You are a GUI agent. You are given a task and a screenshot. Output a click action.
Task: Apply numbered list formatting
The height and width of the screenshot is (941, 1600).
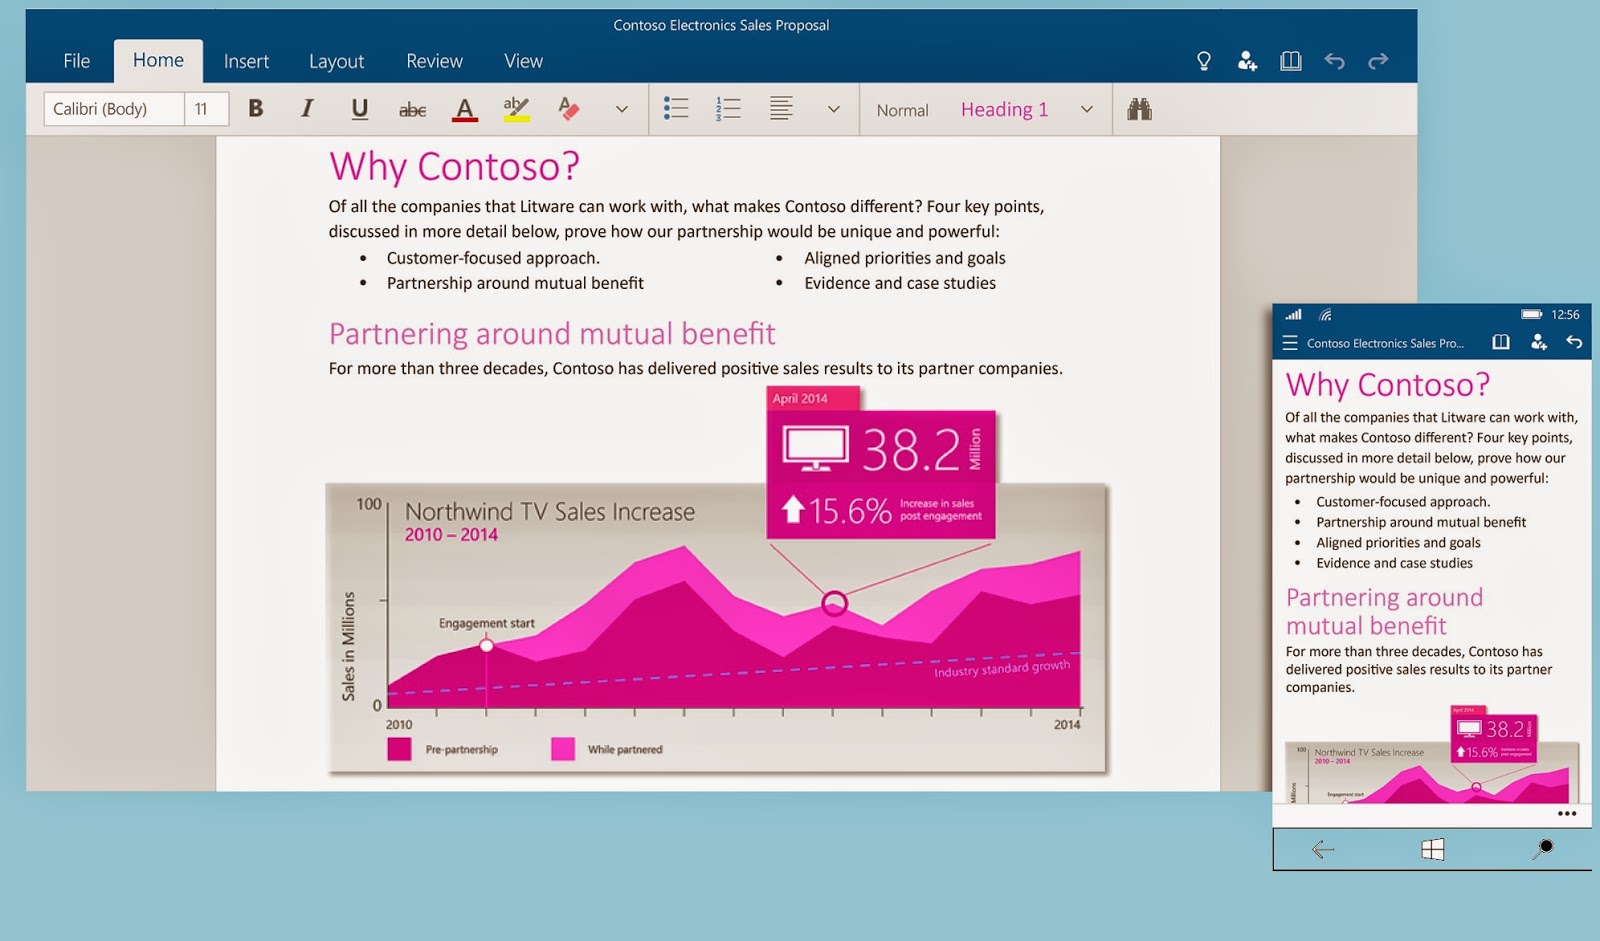coord(728,109)
